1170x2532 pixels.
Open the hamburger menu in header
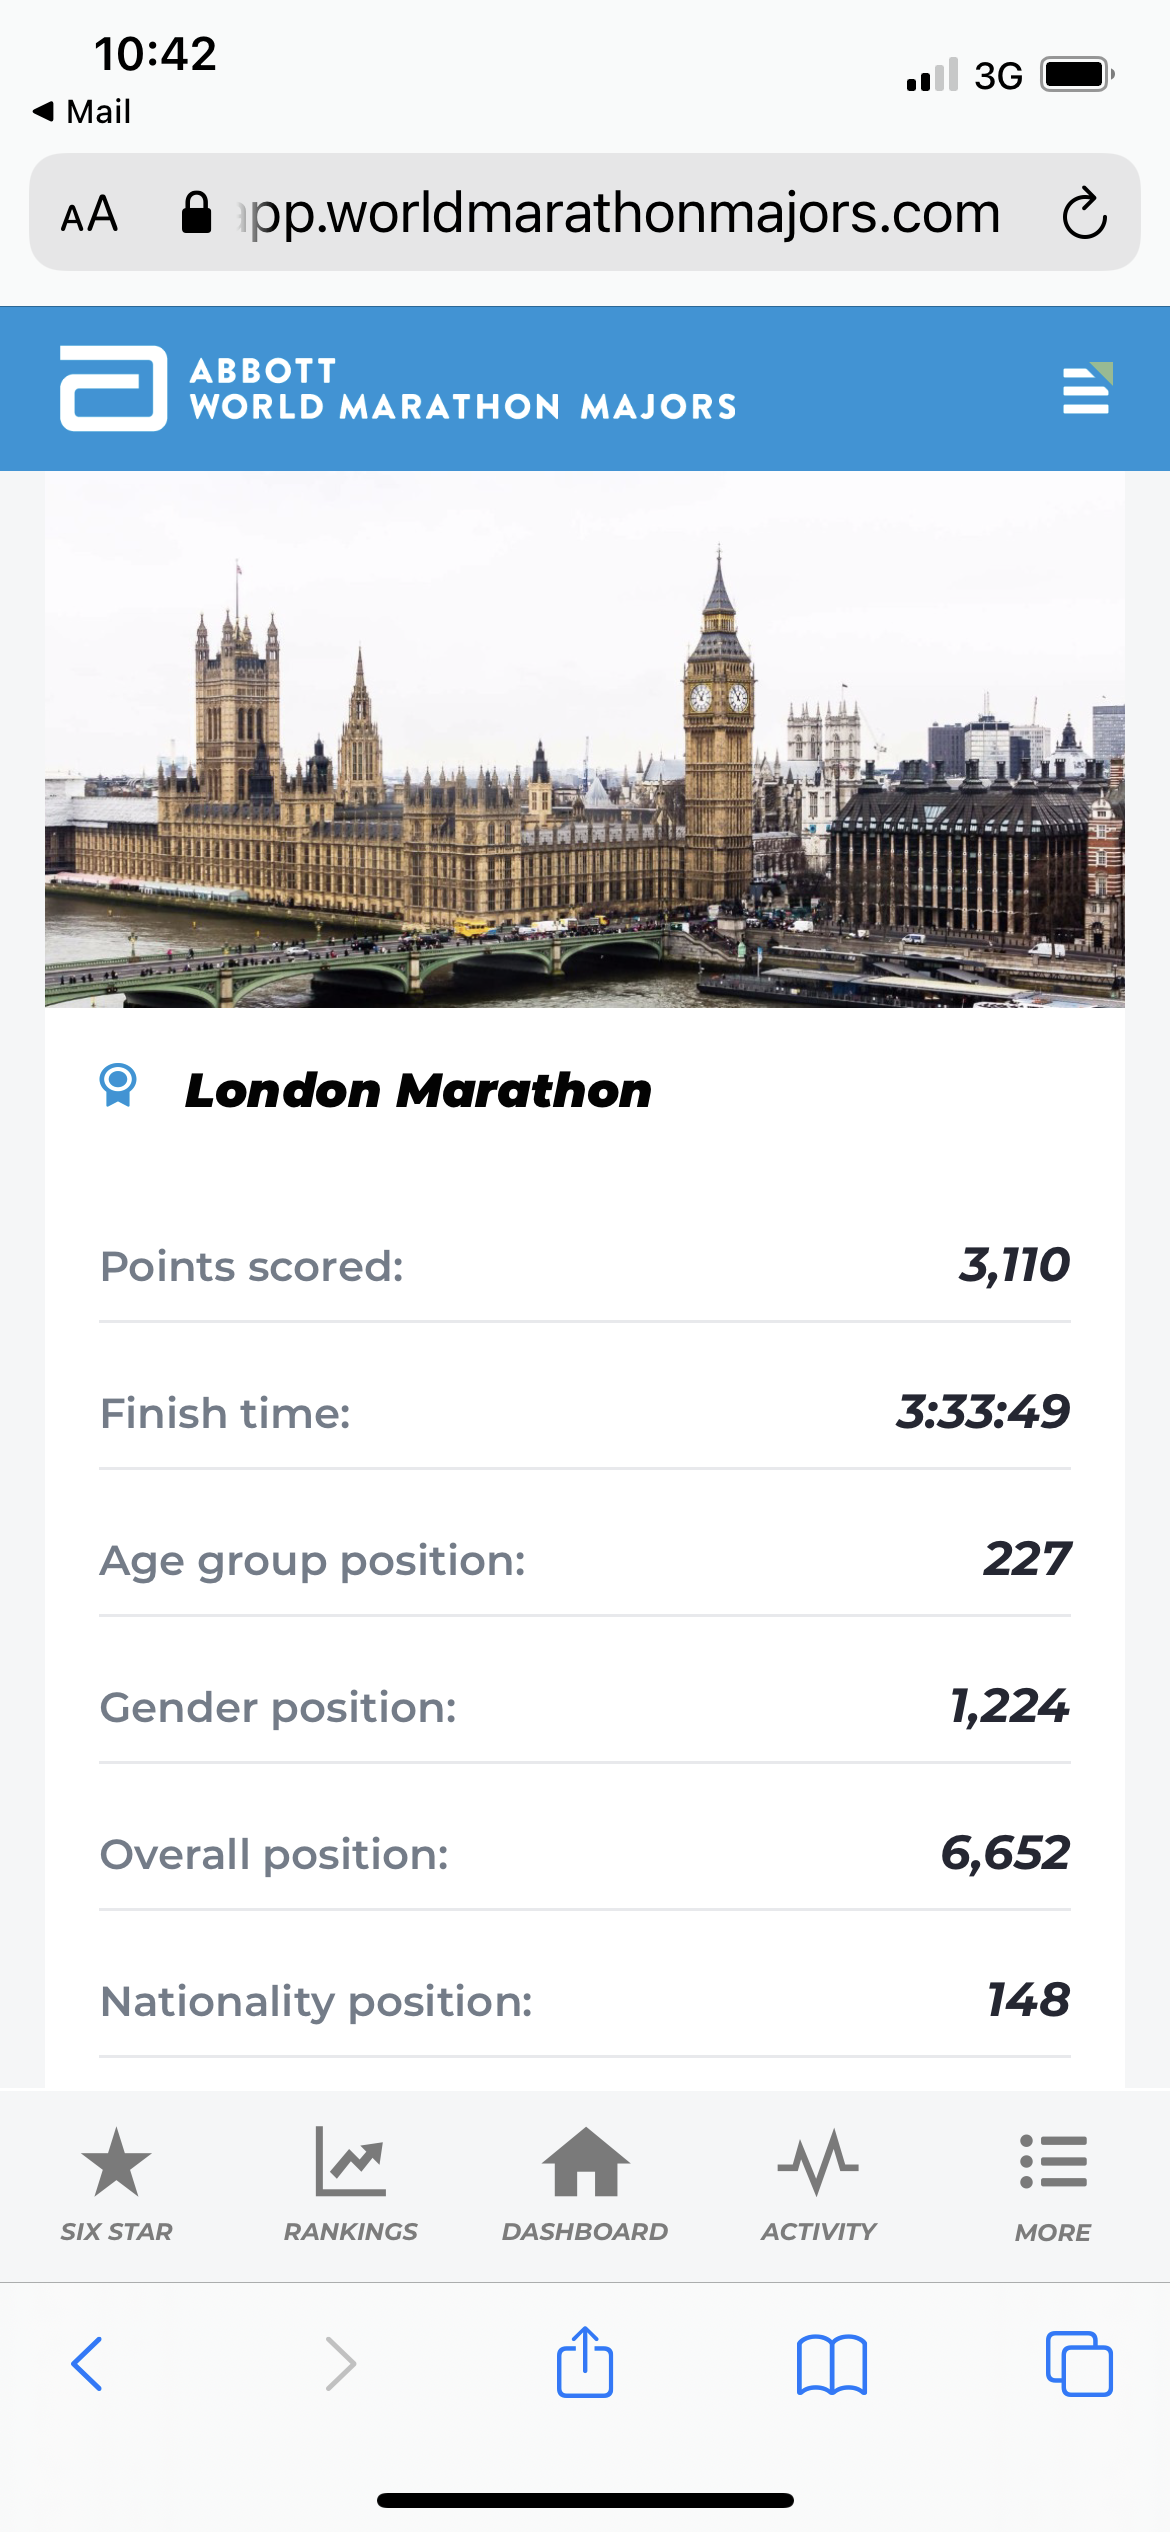pyautogui.click(x=1086, y=389)
